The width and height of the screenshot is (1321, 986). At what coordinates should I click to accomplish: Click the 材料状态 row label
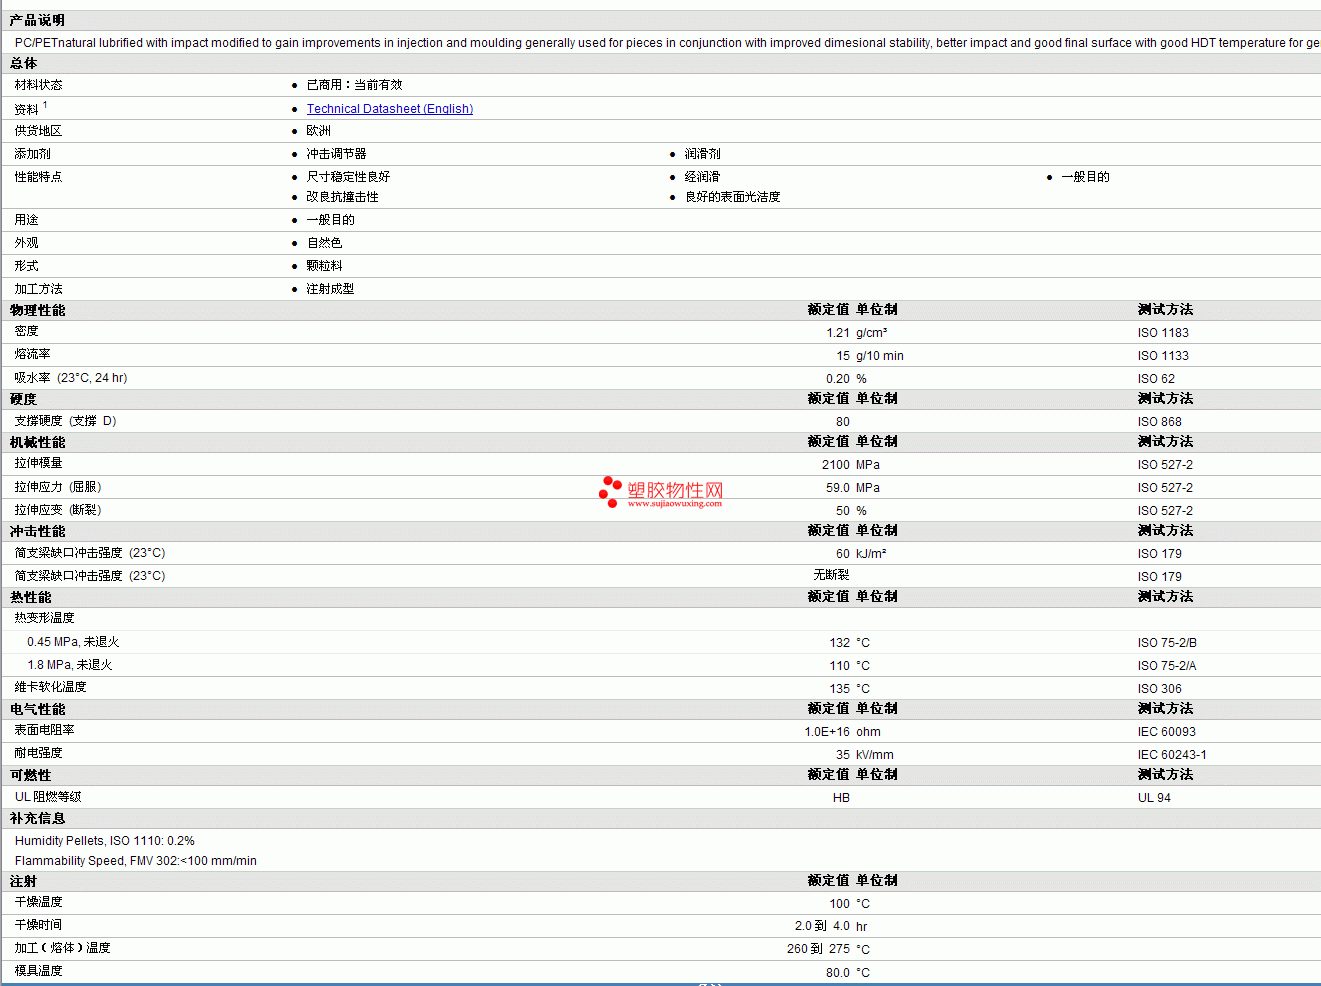pos(39,85)
